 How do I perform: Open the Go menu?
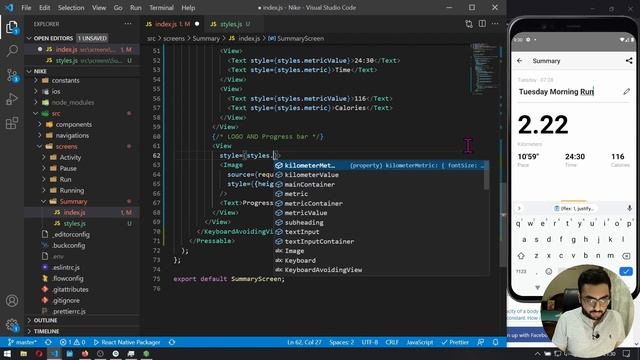[118, 8]
